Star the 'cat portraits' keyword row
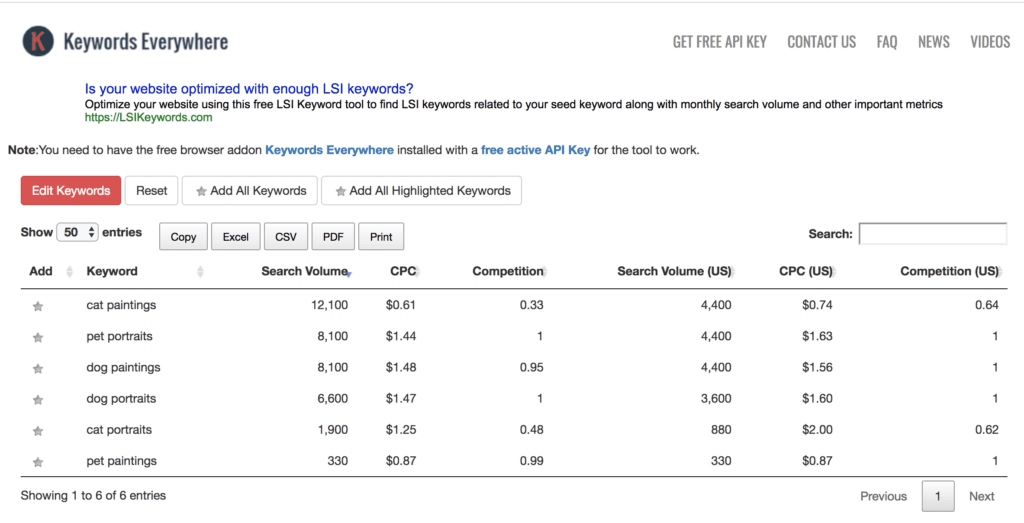Viewport: 1024px width, 523px height. click(x=38, y=431)
